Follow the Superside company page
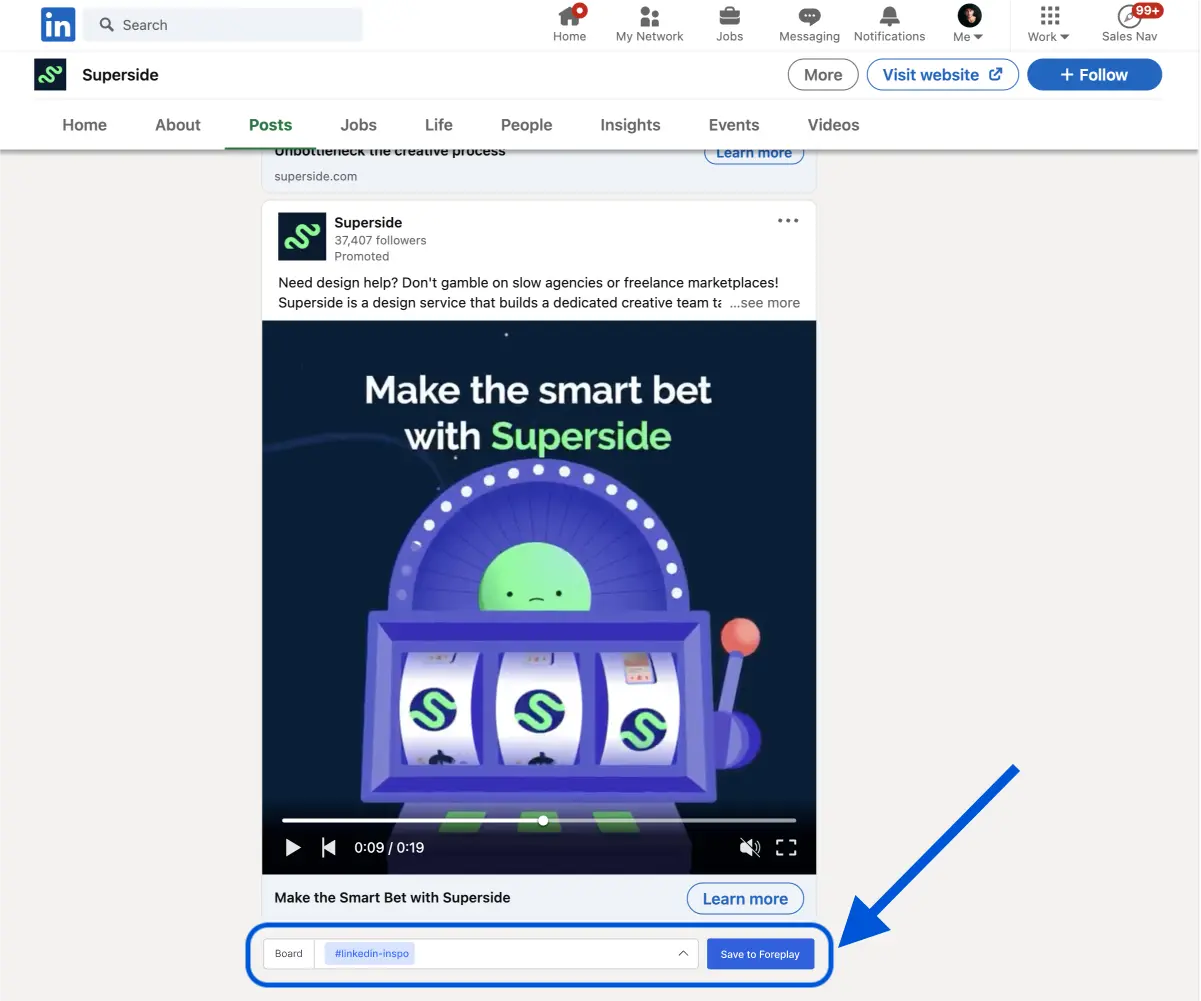 (x=1094, y=75)
